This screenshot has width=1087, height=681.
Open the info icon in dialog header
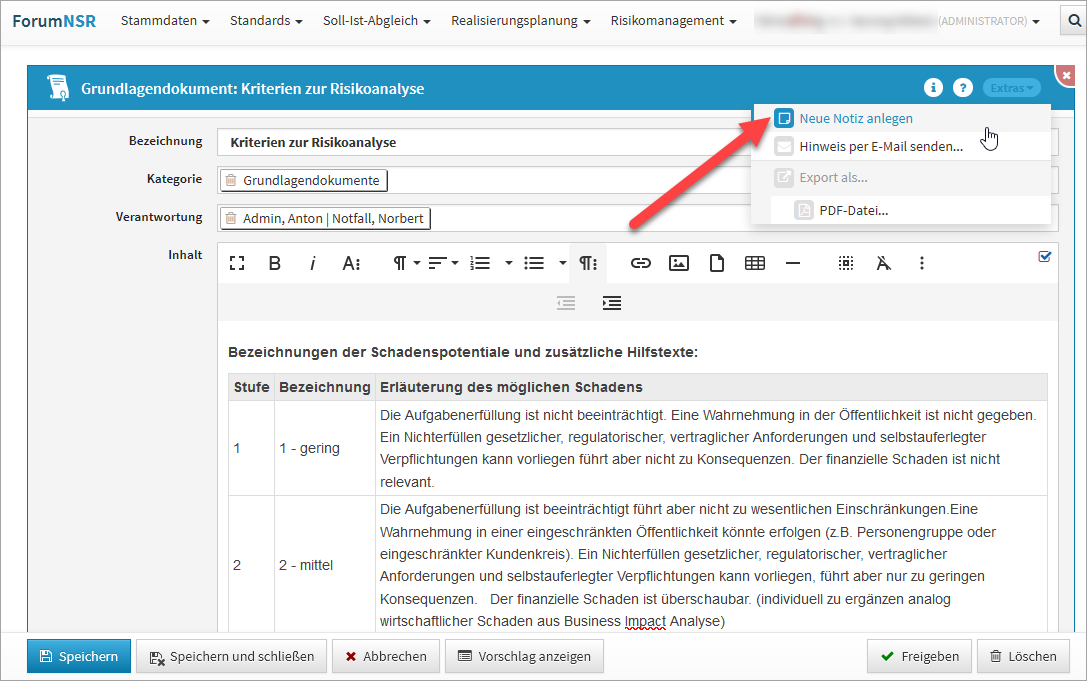point(933,88)
